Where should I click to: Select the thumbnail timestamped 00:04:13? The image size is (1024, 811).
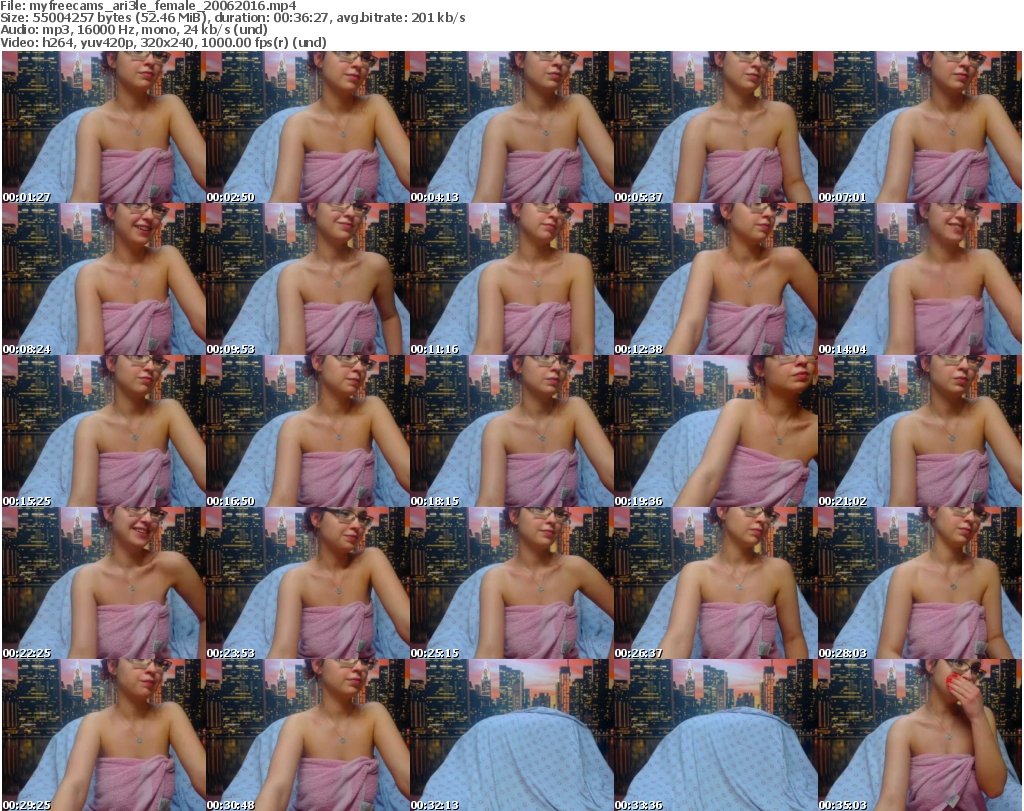pyautogui.click(x=511, y=127)
